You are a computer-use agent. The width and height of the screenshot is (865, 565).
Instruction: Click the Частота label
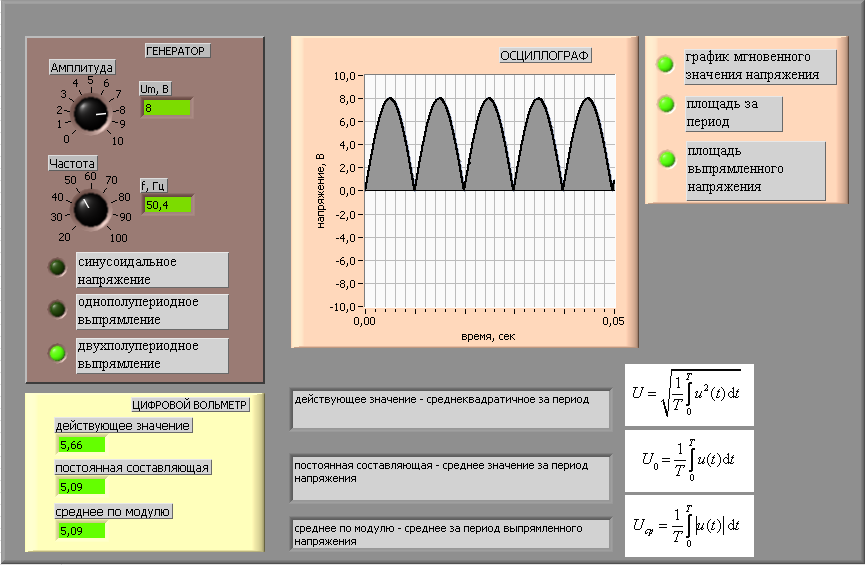(x=72, y=163)
